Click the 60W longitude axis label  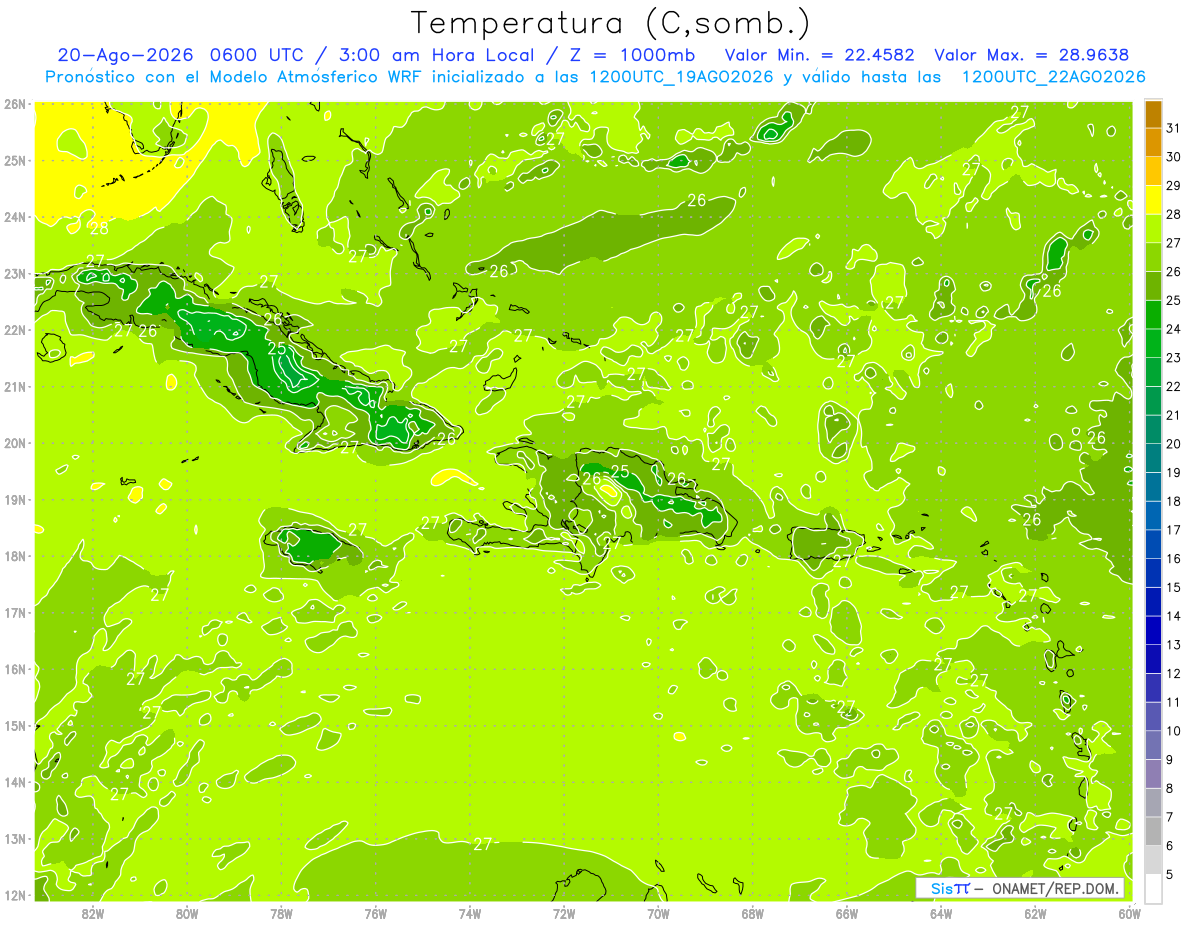click(x=1130, y=913)
